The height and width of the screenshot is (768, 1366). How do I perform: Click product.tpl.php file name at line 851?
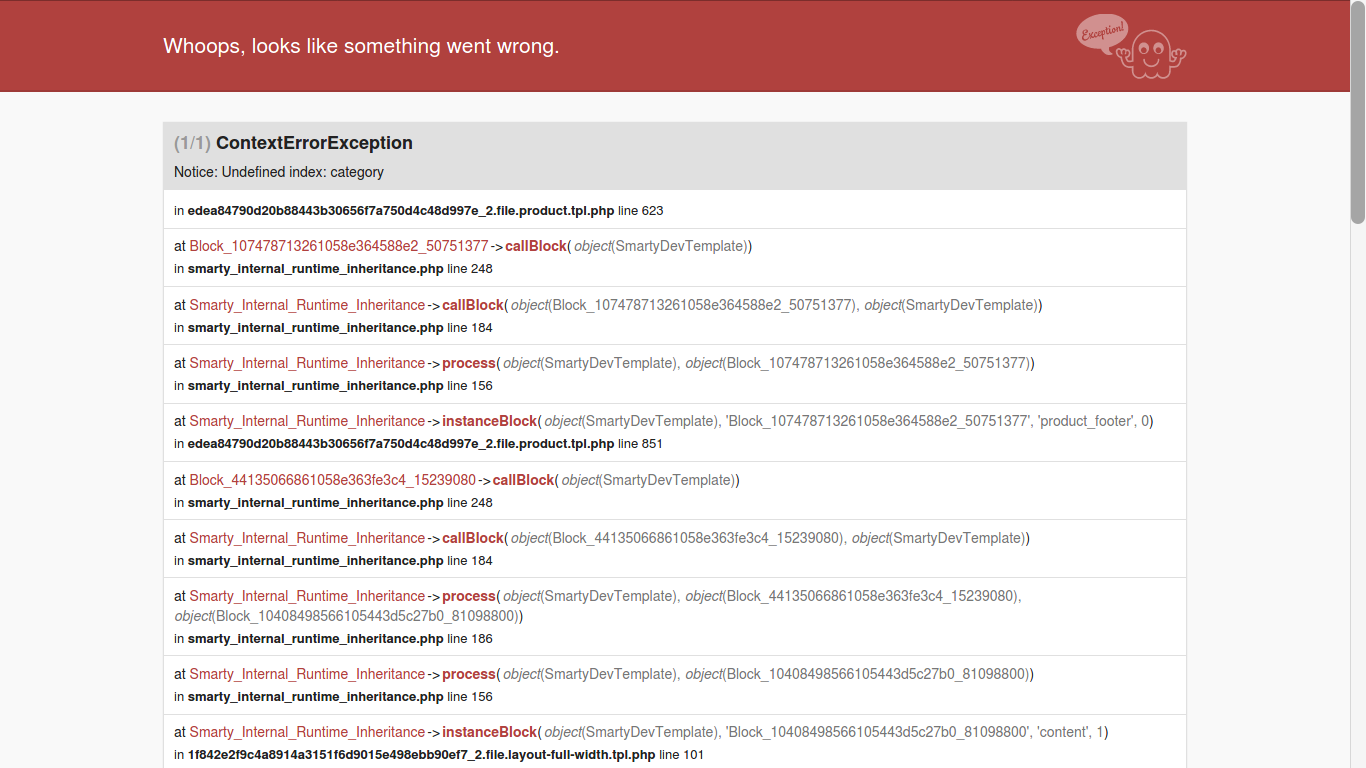pos(401,444)
